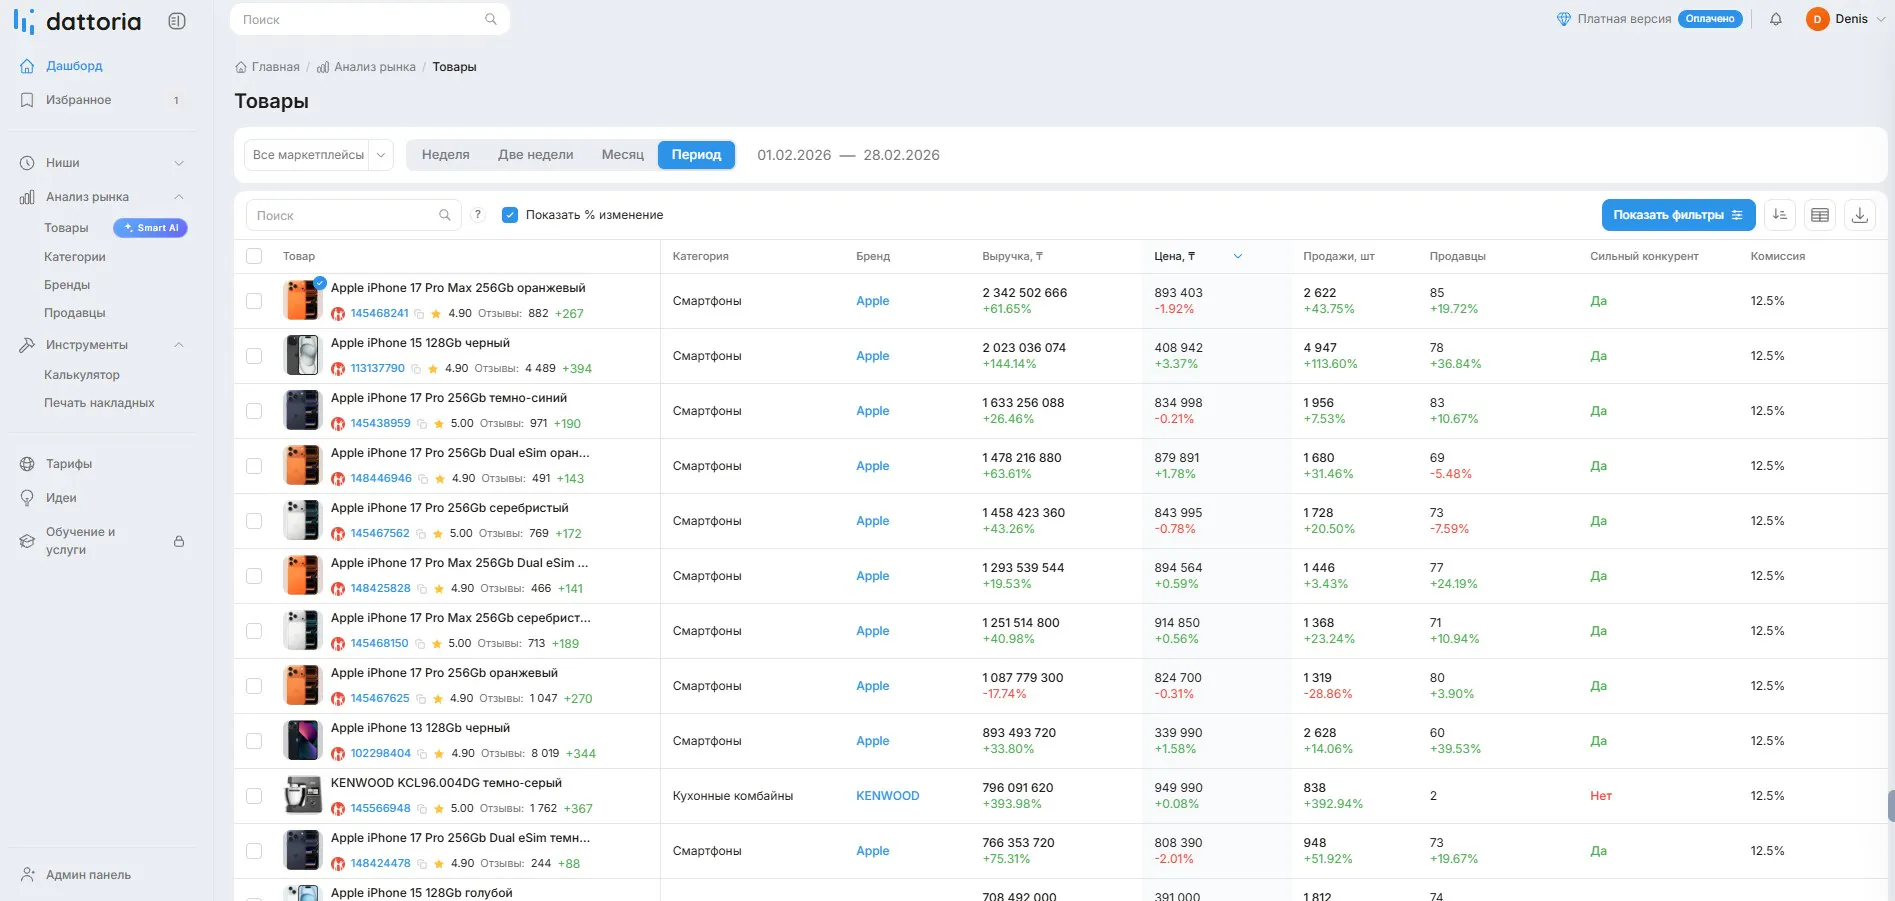Click the start date 01.02.2026
This screenshot has width=1895, height=901.
coord(794,155)
